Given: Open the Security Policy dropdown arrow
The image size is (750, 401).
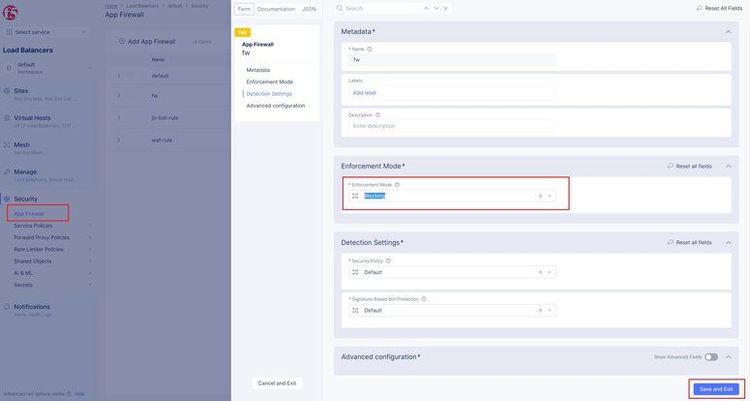Looking at the screenshot, I should 550,272.
